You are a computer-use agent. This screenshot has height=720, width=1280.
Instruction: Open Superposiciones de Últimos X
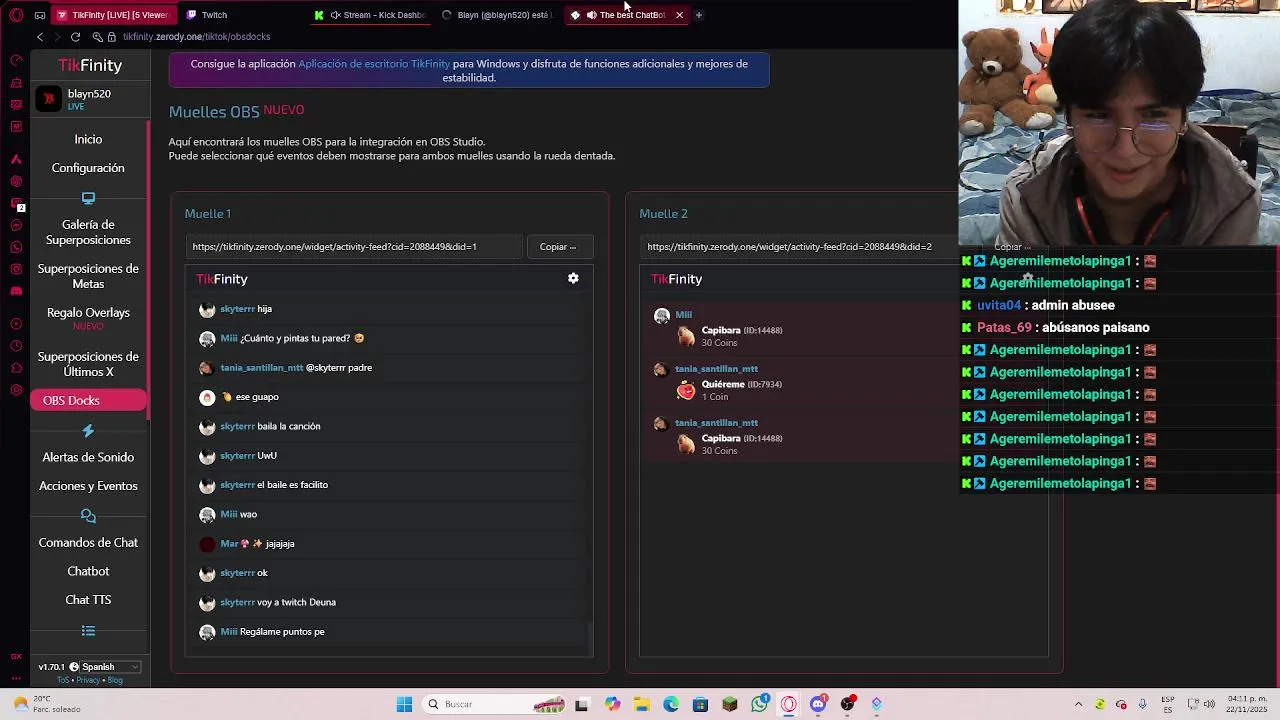(88, 364)
